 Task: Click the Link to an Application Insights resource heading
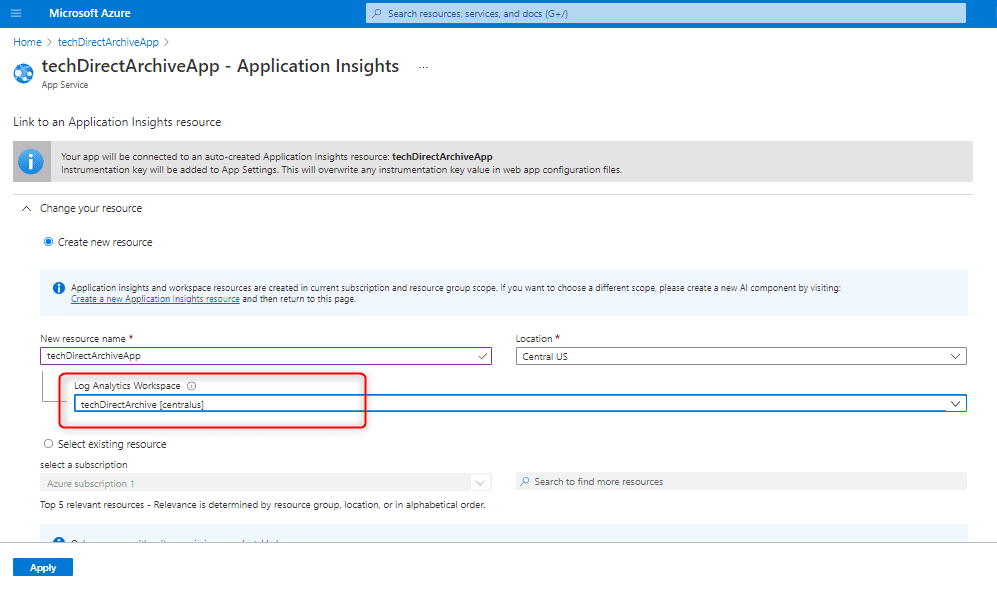(x=117, y=122)
